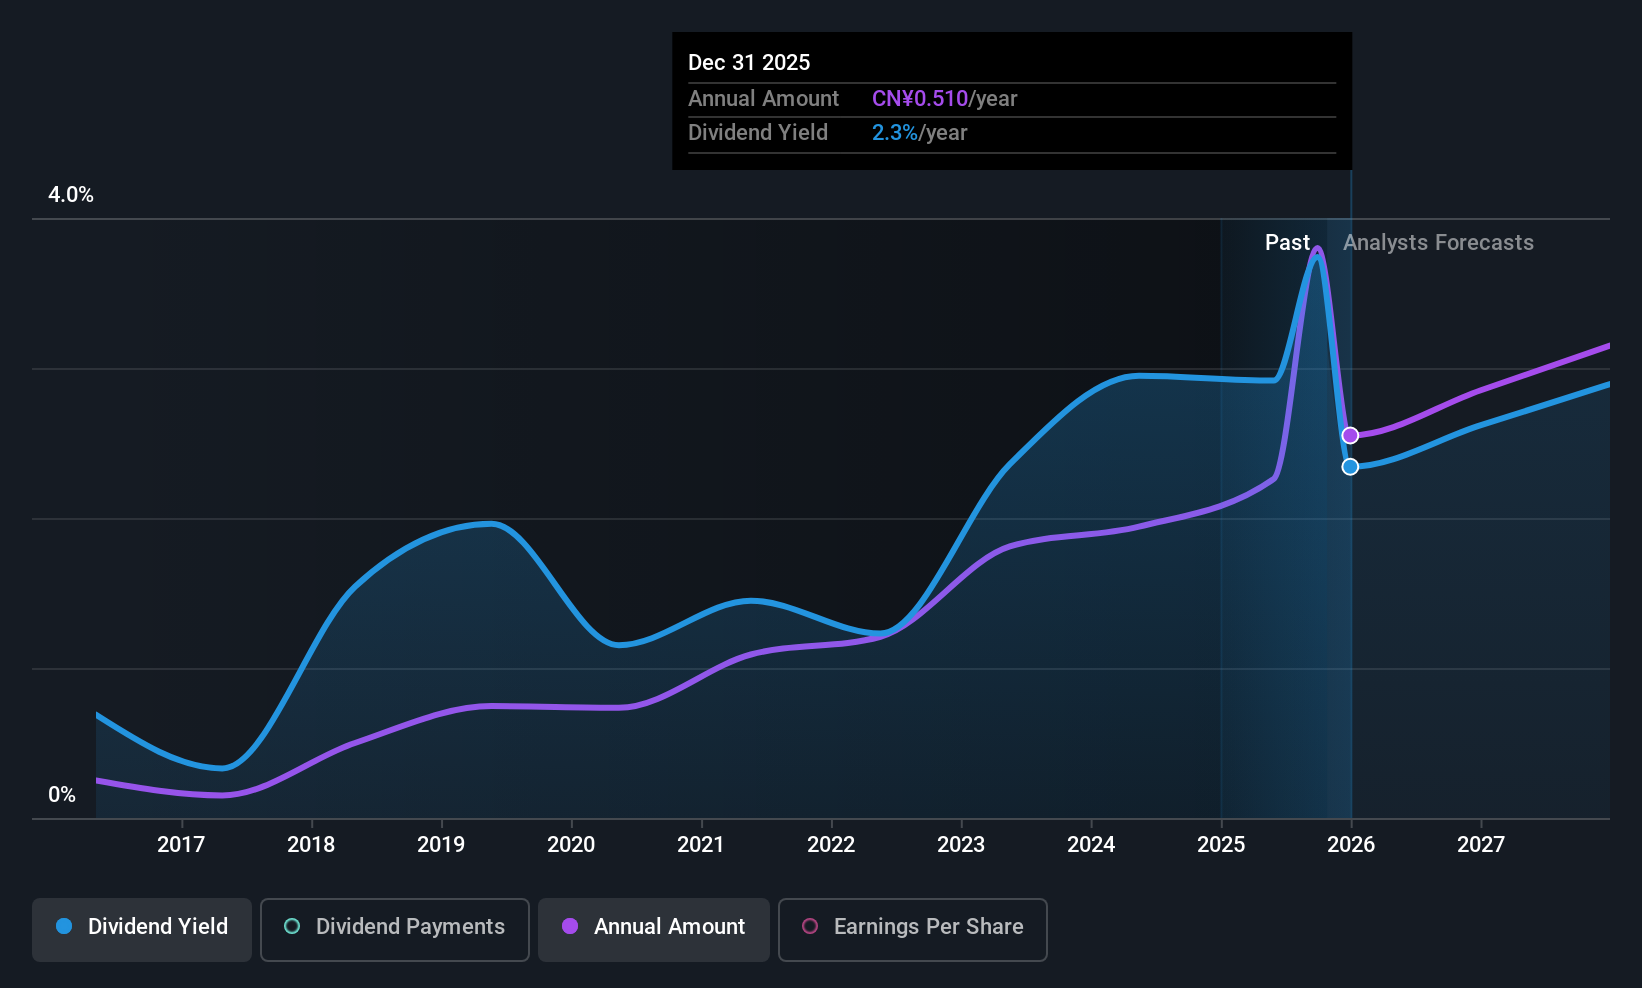Click the purple Annual Amount legend dot
Screen dimensions: 1642x988
[570, 926]
